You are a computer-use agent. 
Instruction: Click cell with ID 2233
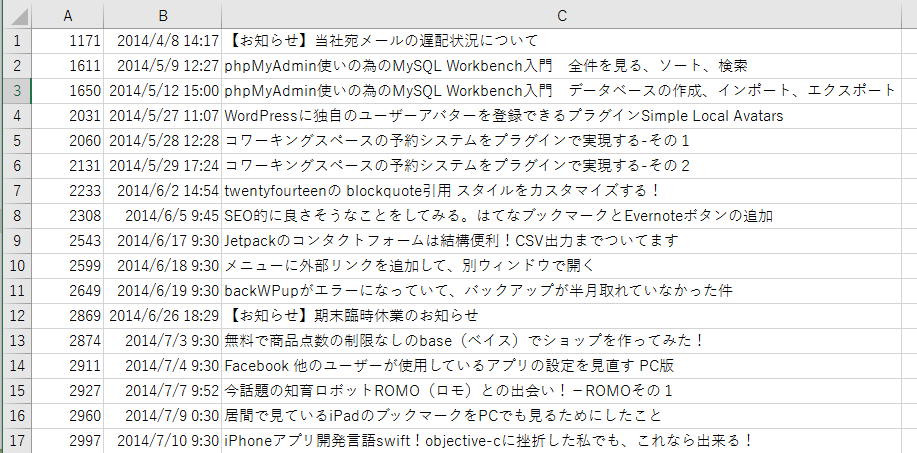pos(68,191)
